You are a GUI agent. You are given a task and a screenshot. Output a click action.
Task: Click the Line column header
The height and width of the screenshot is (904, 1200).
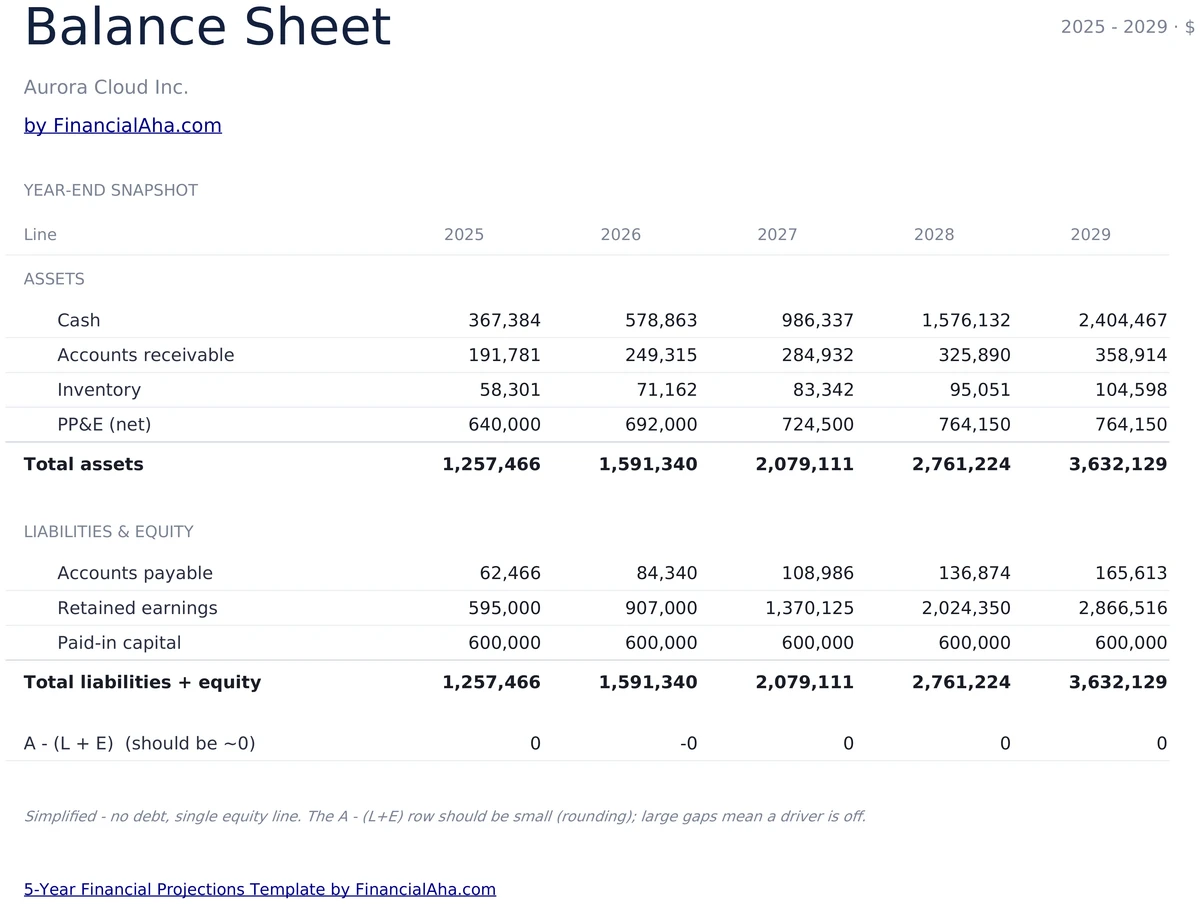[40, 235]
